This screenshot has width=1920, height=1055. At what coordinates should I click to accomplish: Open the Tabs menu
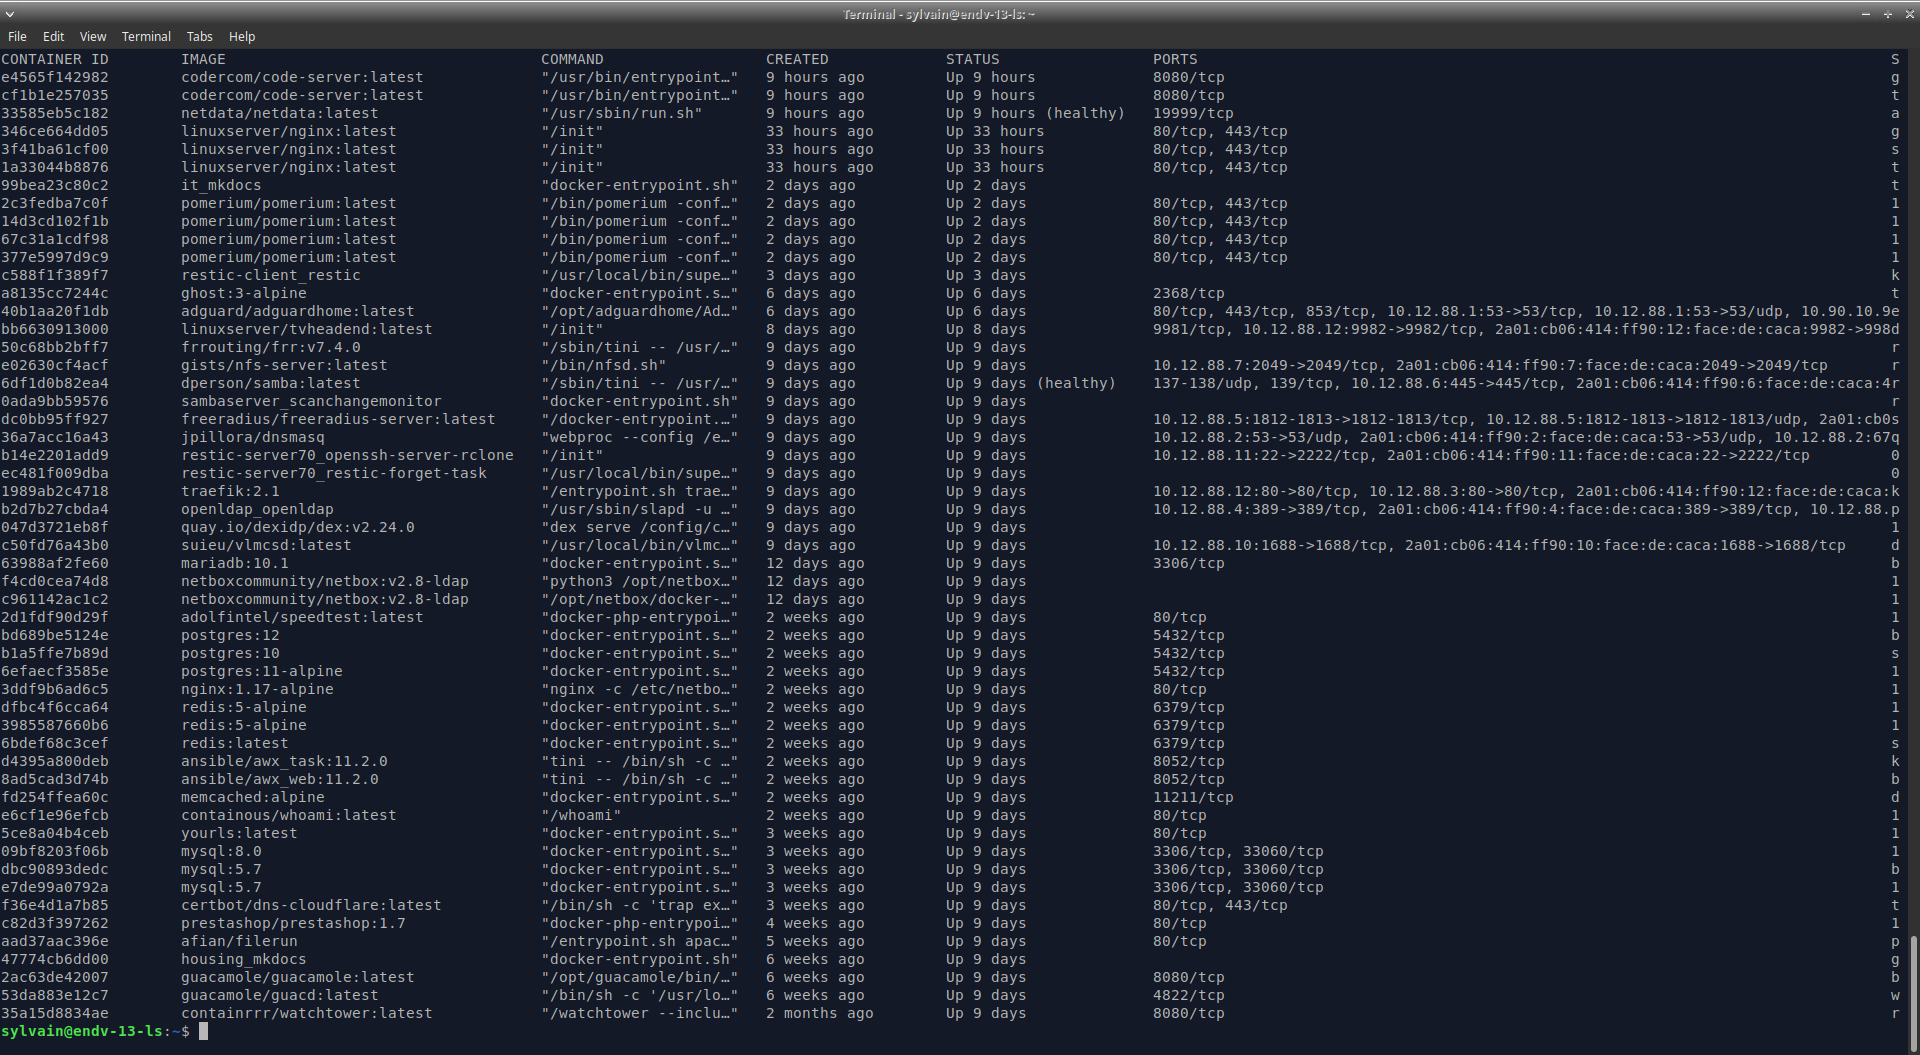pyautogui.click(x=199, y=36)
